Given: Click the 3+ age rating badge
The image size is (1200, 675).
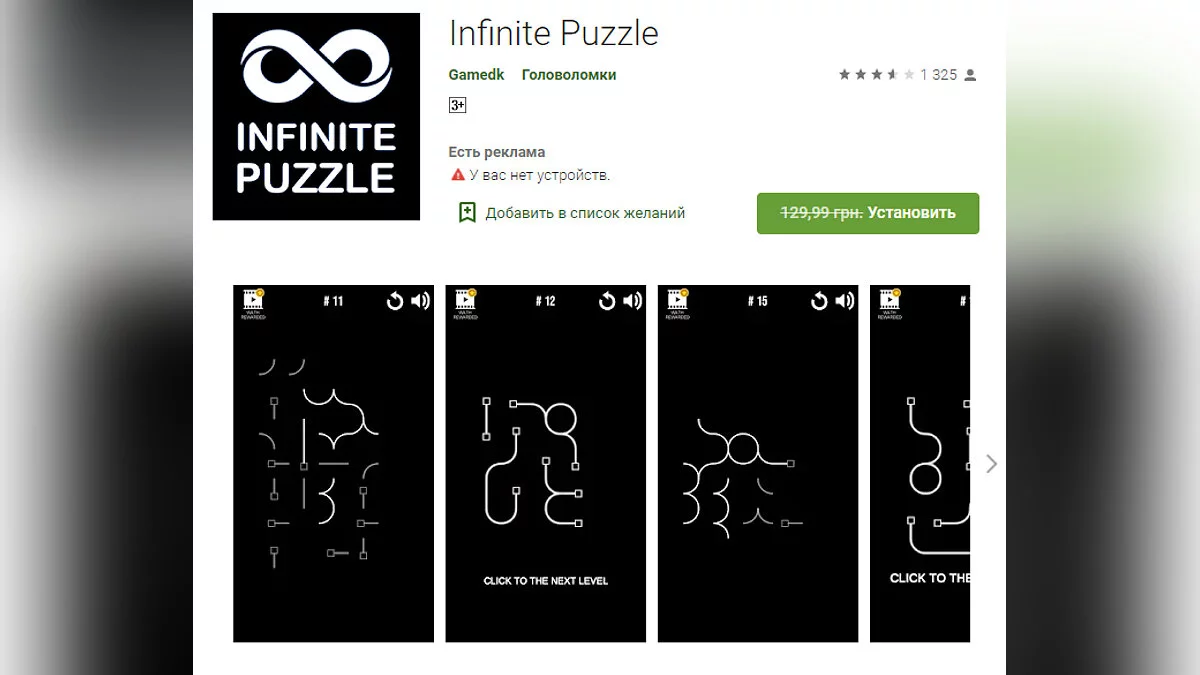Looking at the screenshot, I should 457,105.
